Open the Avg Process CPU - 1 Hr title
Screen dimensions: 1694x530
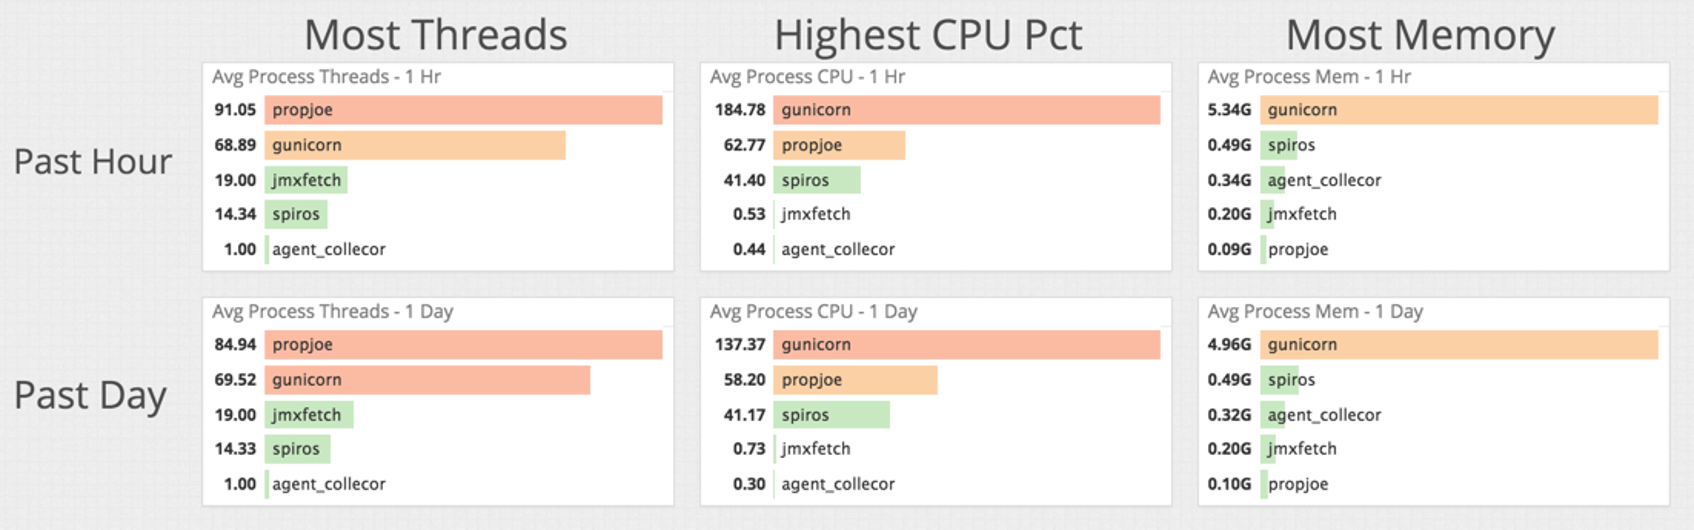click(807, 77)
